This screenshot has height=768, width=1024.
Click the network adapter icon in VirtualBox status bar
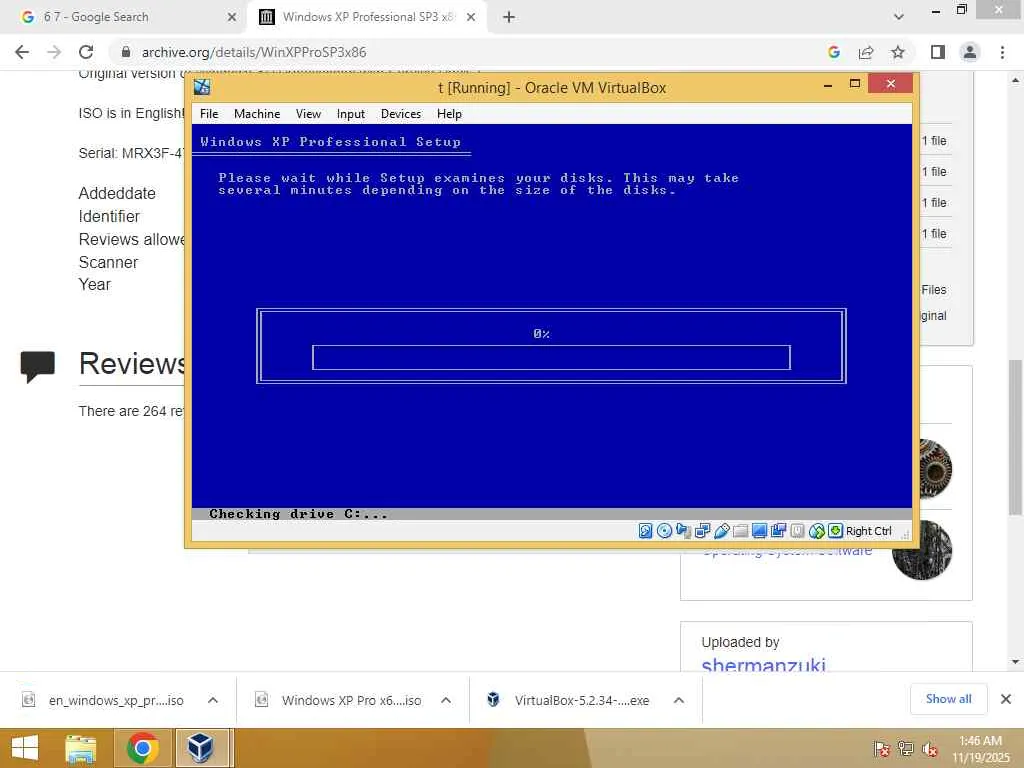pos(702,531)
